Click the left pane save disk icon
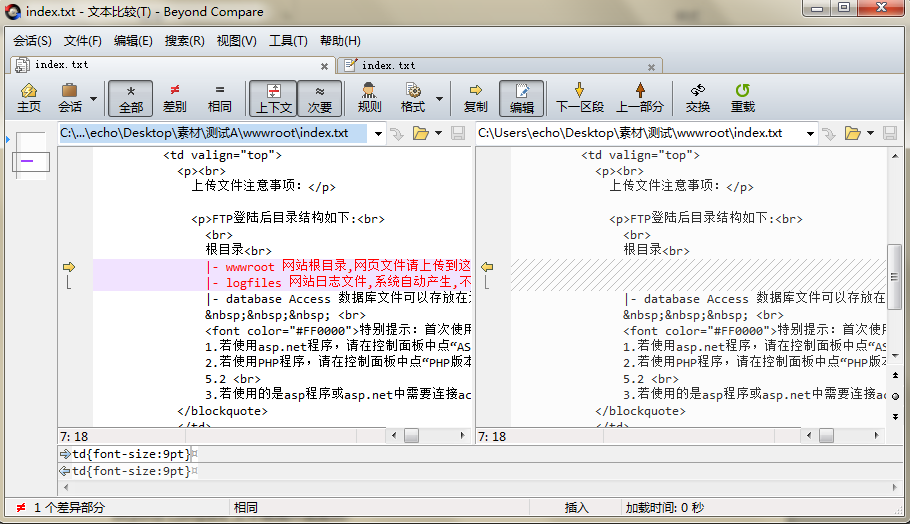This screenshot has width=910, height=524. click(x=458, y=133)
